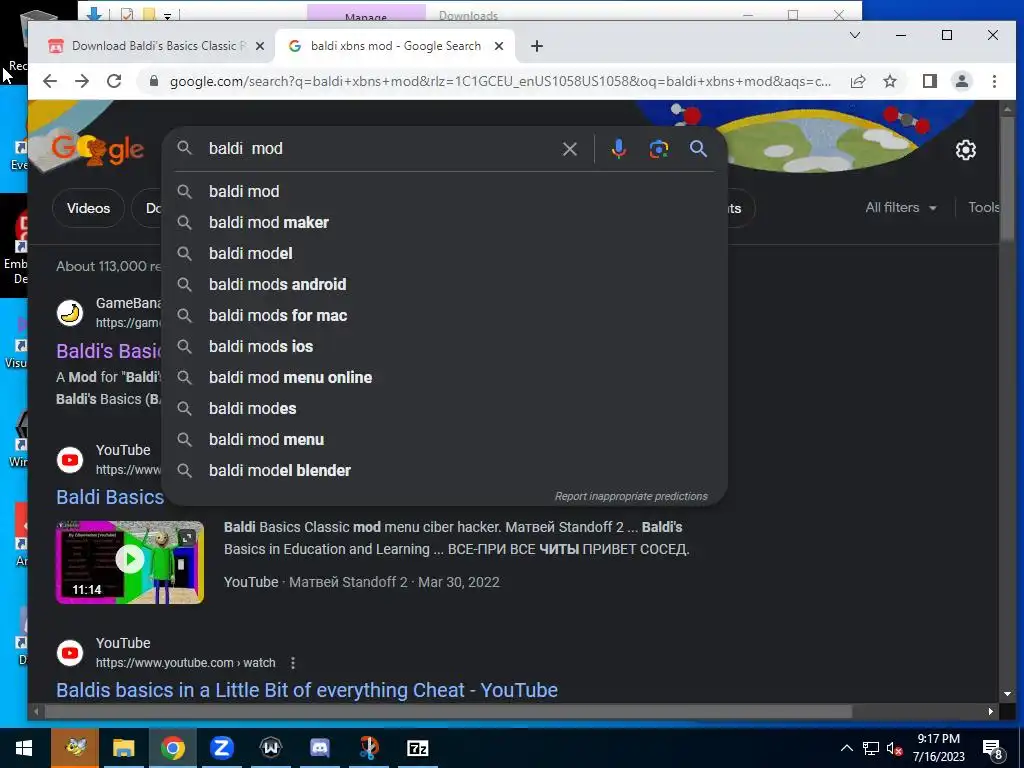Click the browser forward arrow

(x=82, y=81)
